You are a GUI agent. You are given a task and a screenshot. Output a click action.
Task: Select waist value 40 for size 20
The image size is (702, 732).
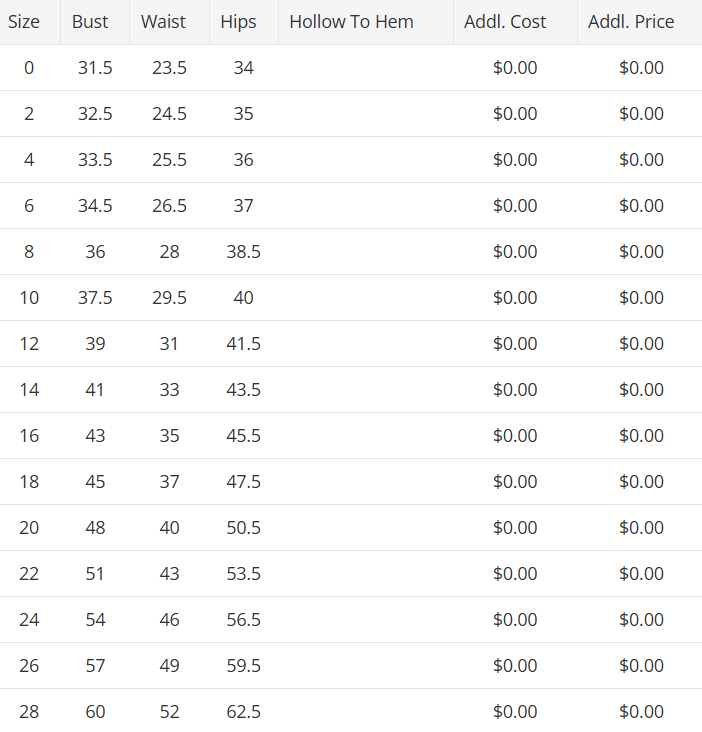coord(169,528)
